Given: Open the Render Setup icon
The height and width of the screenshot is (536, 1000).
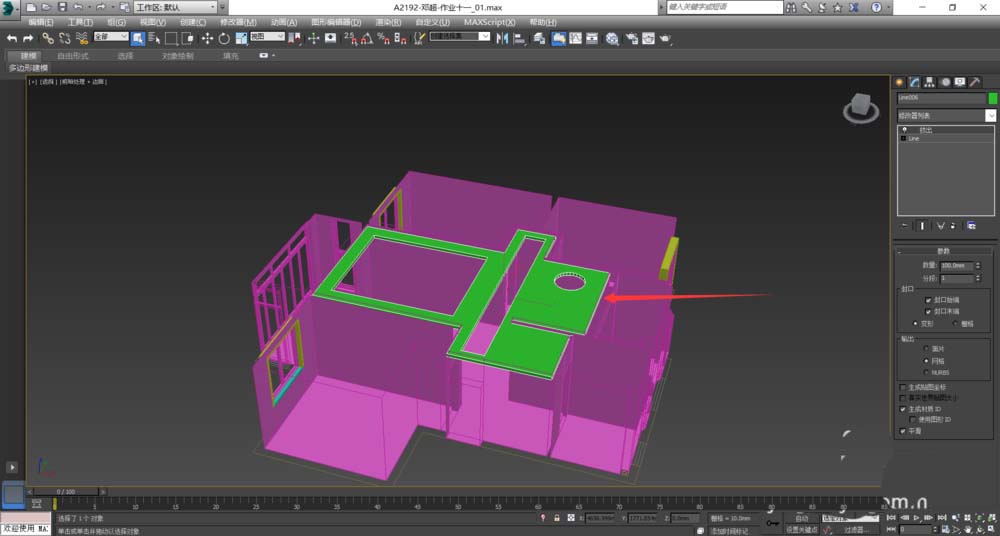Looking at the screenshot, I should (x=631, y=39).
